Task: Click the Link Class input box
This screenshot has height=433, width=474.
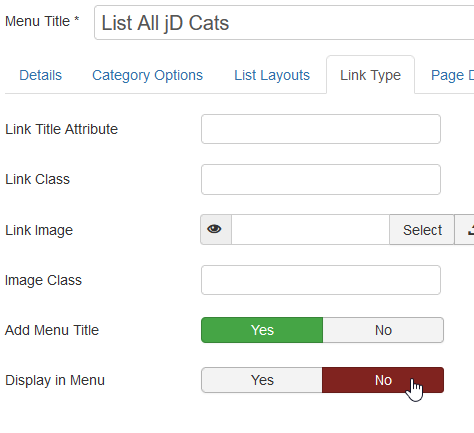Action: tap(321, 179)
